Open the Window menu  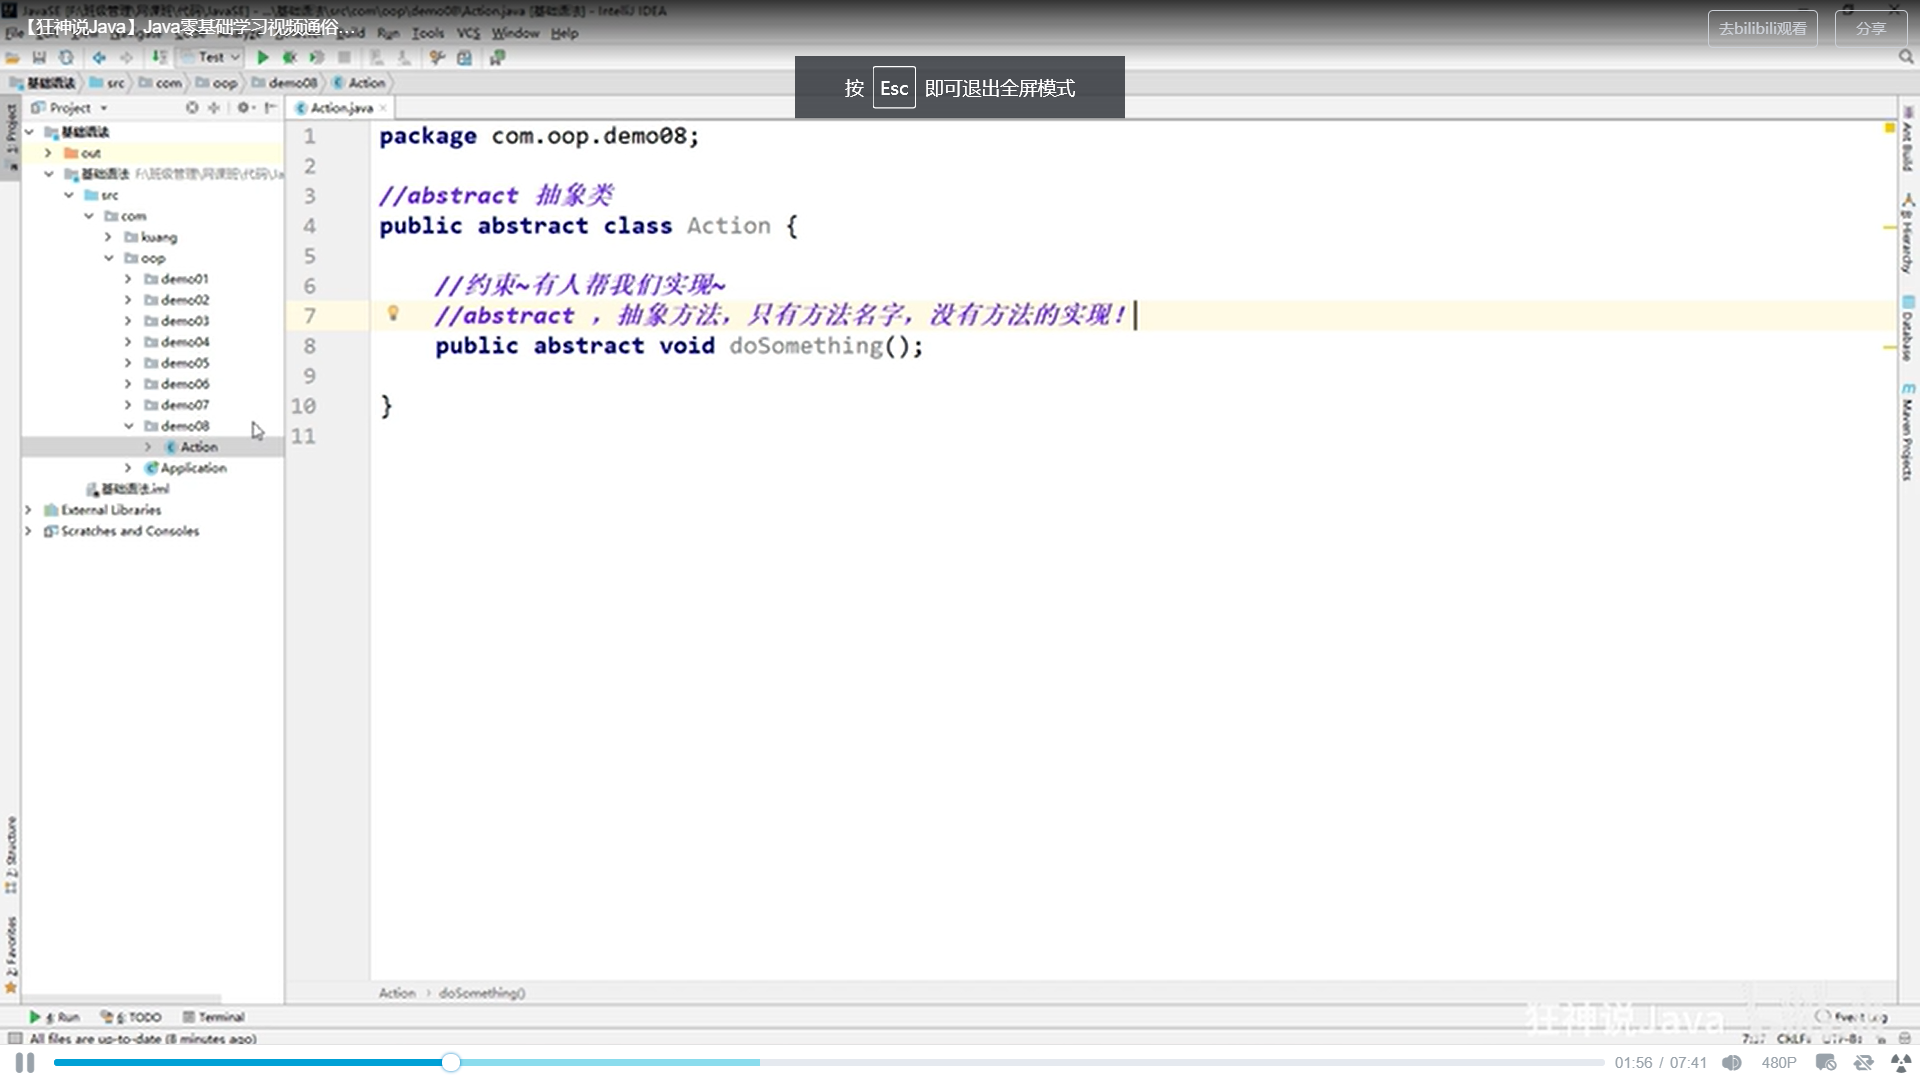[x=515, y=33]
